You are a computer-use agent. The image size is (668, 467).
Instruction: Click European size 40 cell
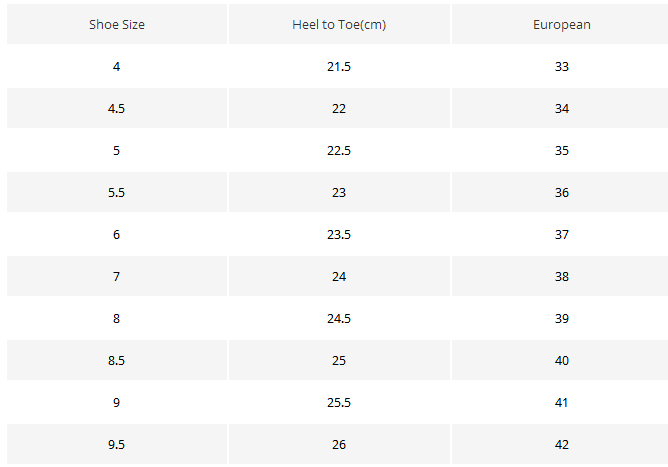click(x=560, y=360)
